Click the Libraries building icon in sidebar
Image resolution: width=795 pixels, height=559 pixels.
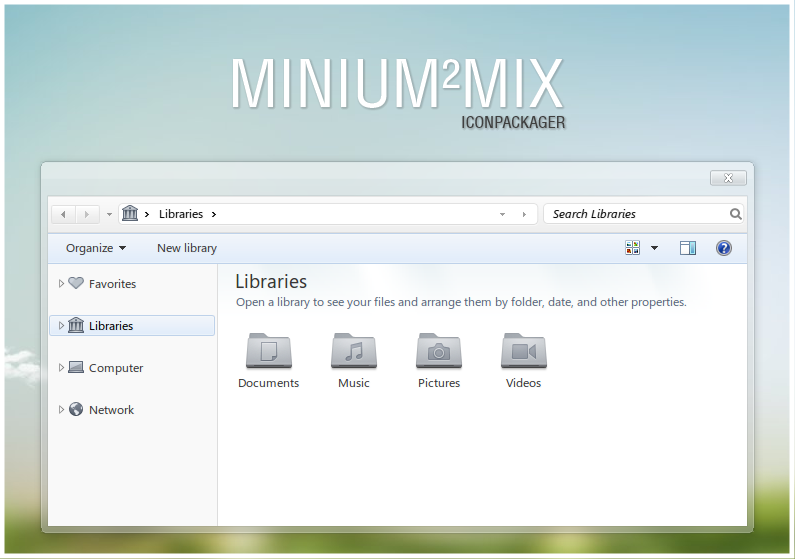point(76,324)
